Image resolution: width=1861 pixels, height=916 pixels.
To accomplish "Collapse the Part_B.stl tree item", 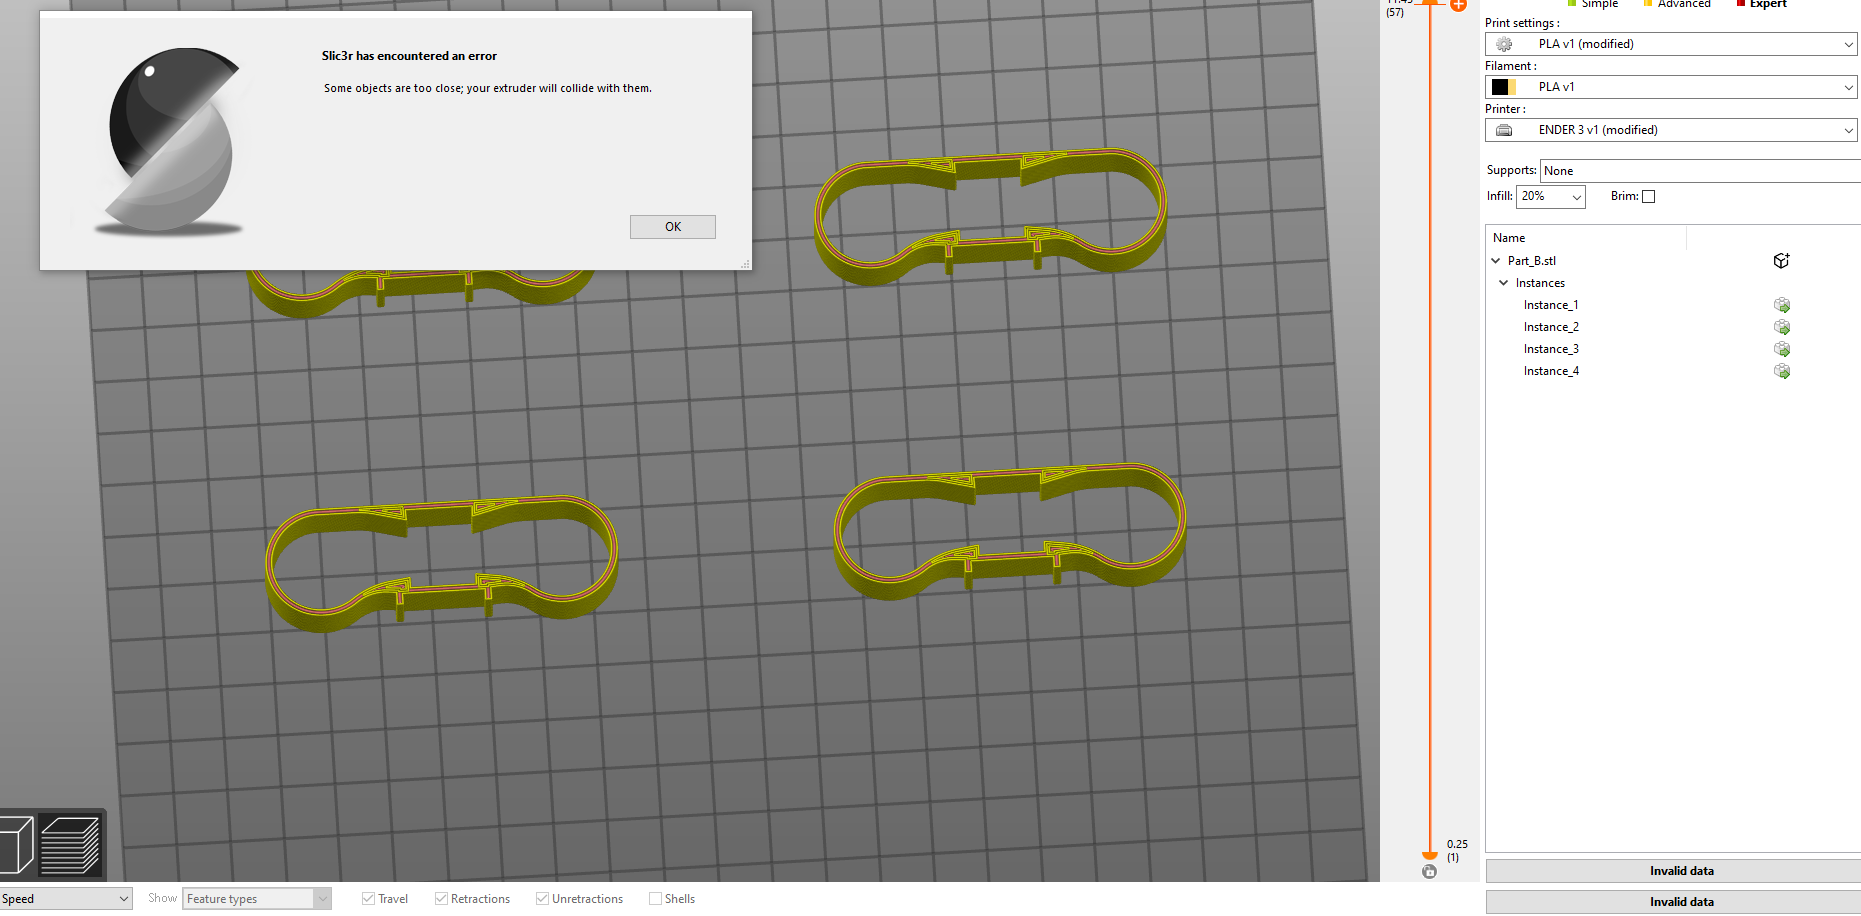I will pos(1496,260).
